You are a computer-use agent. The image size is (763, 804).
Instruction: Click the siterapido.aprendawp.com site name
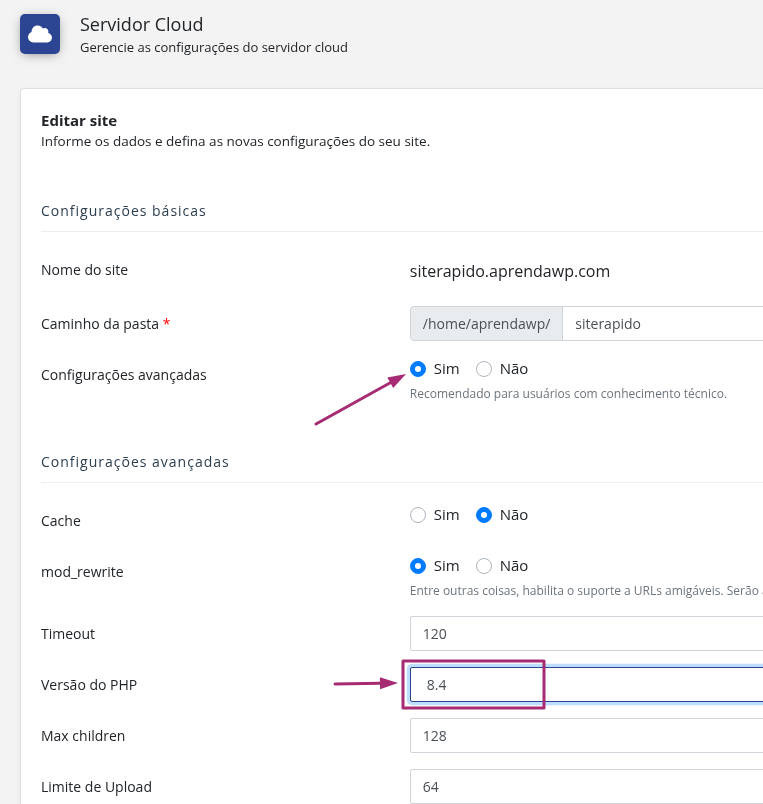510,271
